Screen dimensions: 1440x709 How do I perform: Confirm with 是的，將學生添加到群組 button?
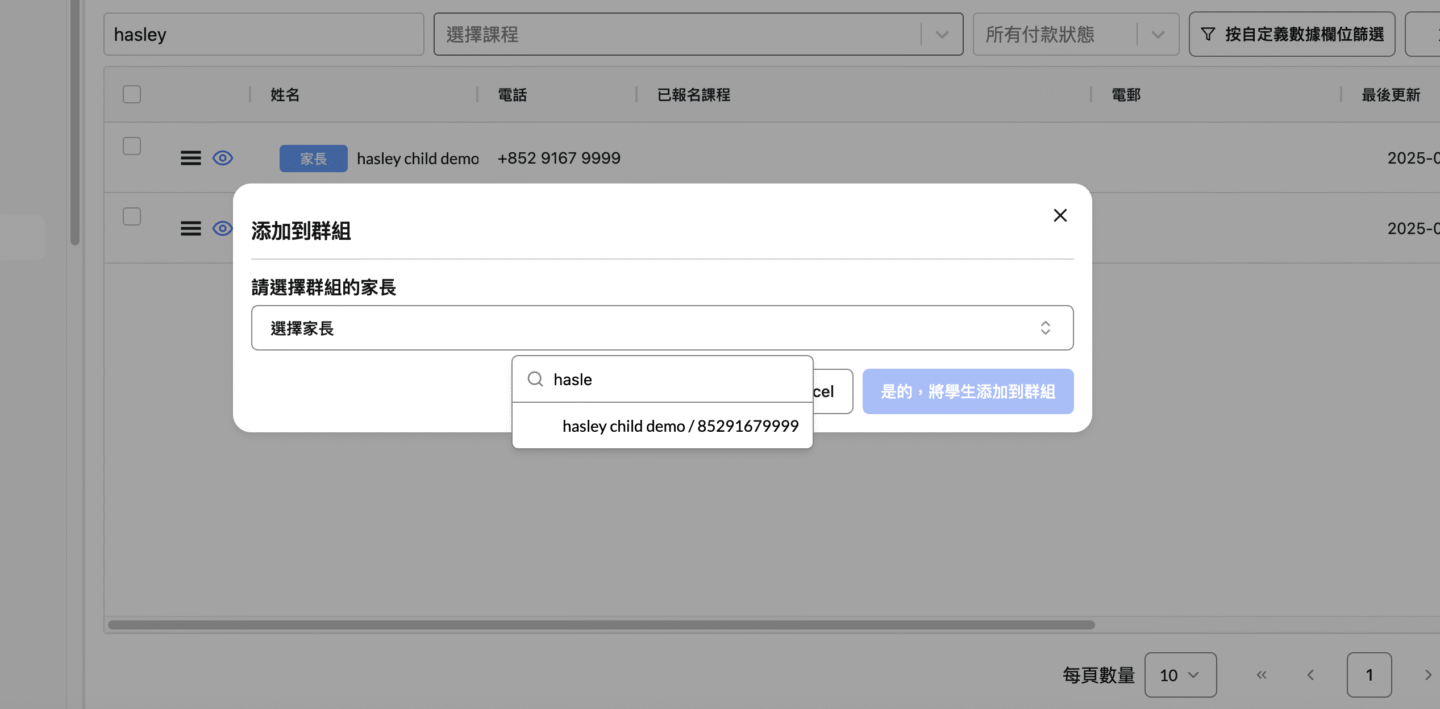(x=967, y=392)
